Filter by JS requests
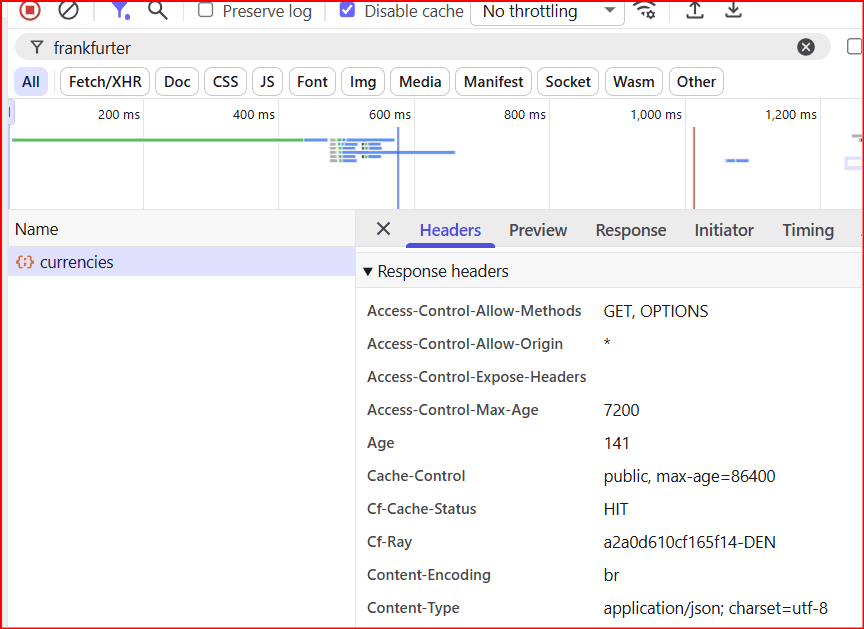 [267, 82]
